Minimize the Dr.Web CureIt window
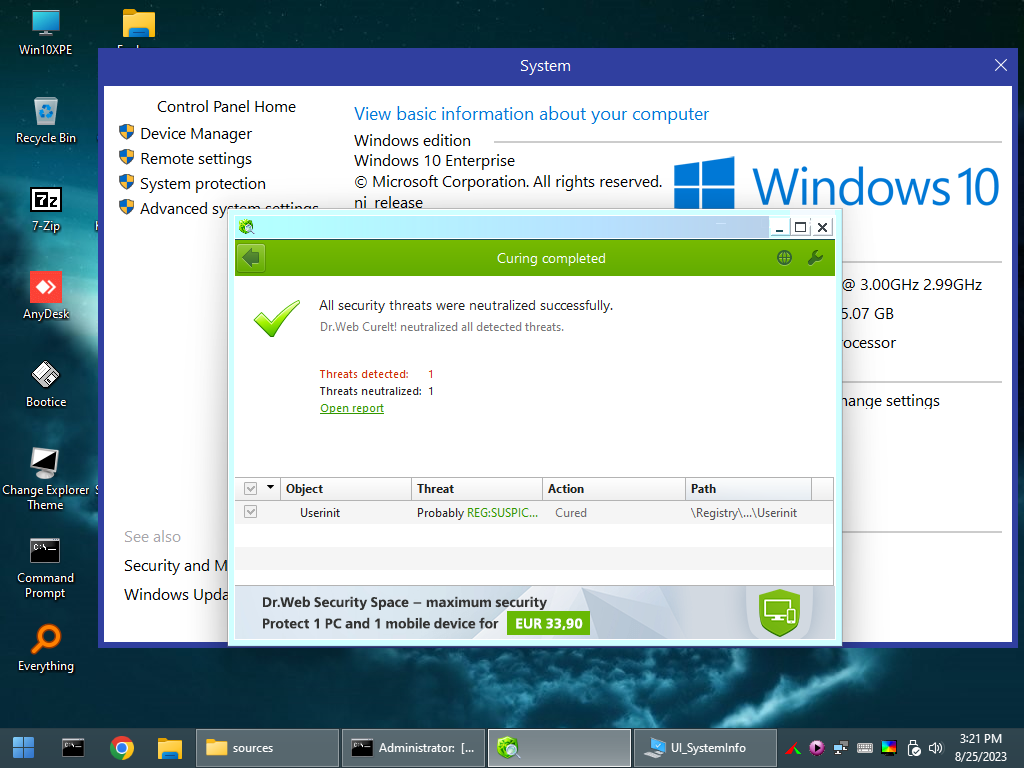The image size is (1024, 768). click(x=779, y=227)
